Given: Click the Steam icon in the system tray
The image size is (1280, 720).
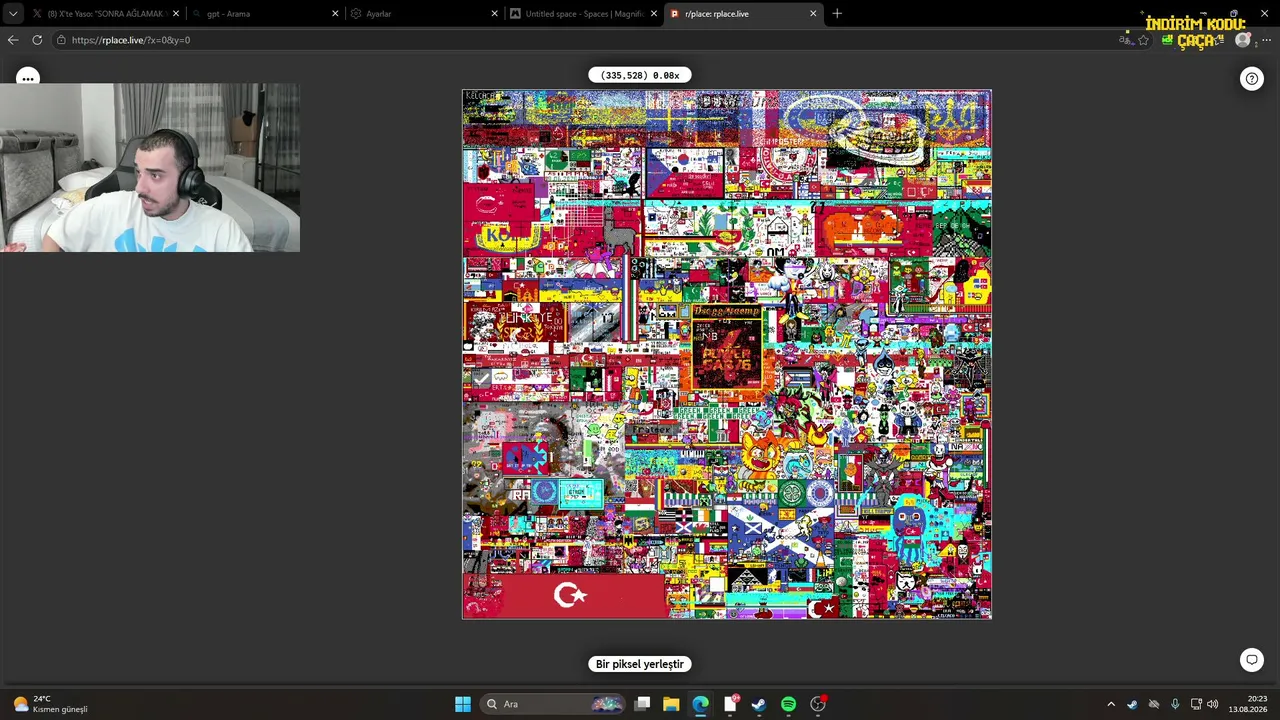Looking at the screenshot, I should pos(1132,704).
